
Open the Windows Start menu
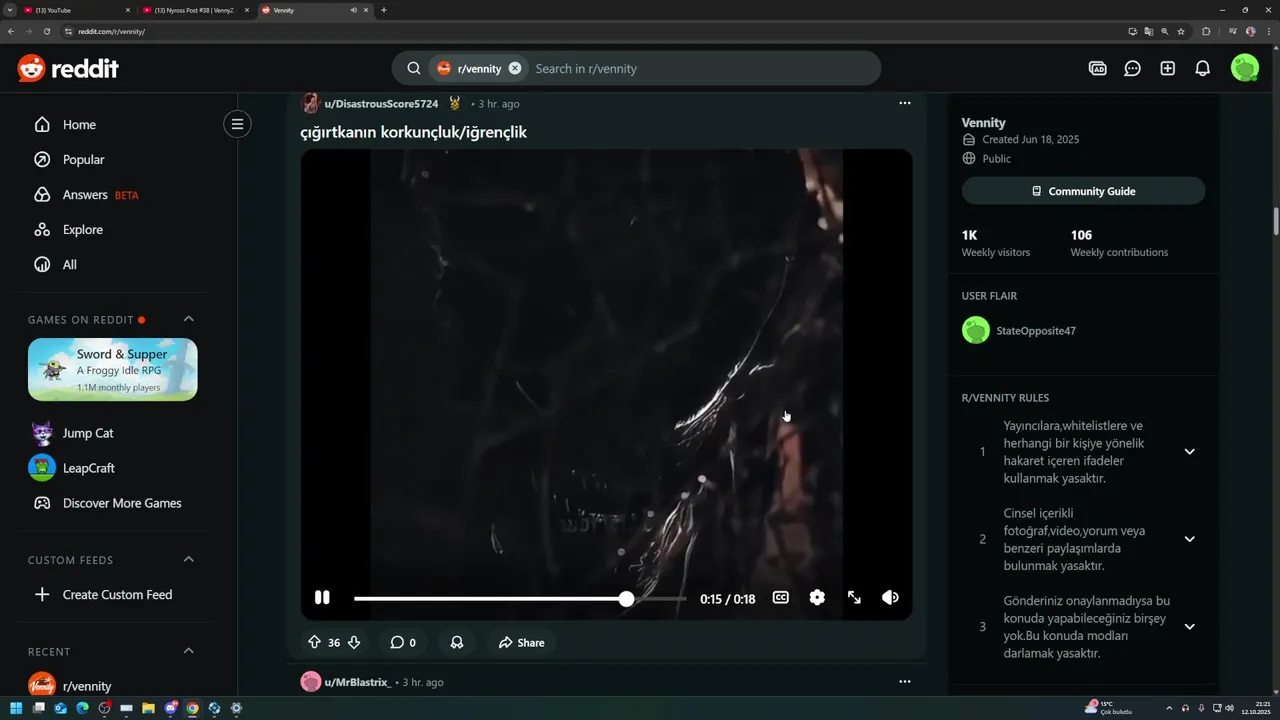point(16,708)
